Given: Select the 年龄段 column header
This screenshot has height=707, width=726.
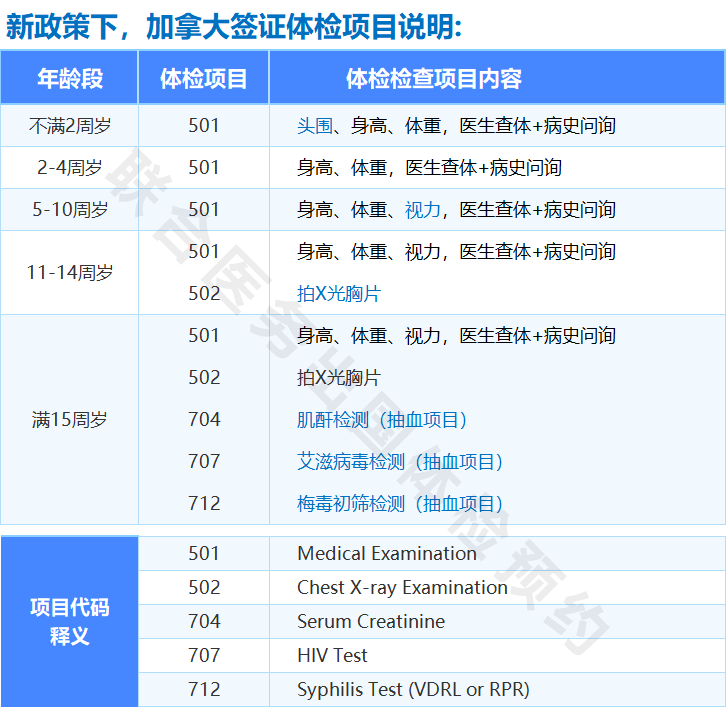Looking at the screenshot, I should pyautogui.click(x=70, y=79).
